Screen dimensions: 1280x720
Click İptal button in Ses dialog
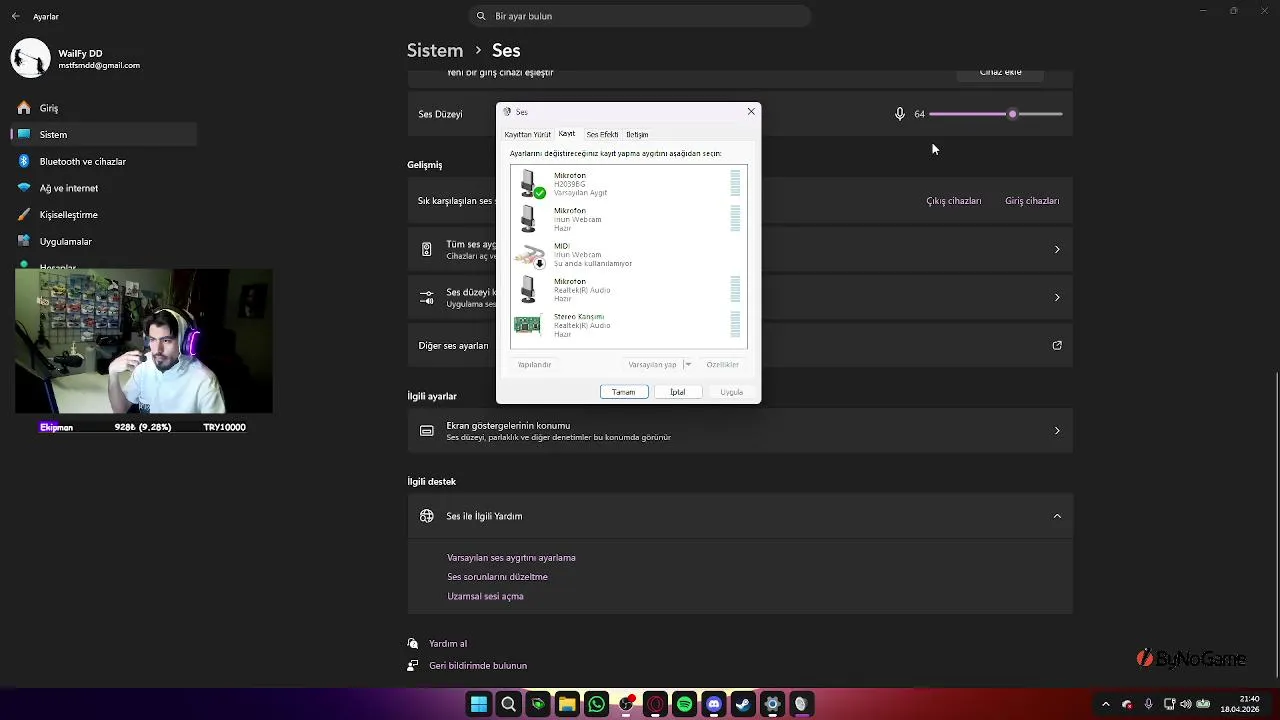677,392
